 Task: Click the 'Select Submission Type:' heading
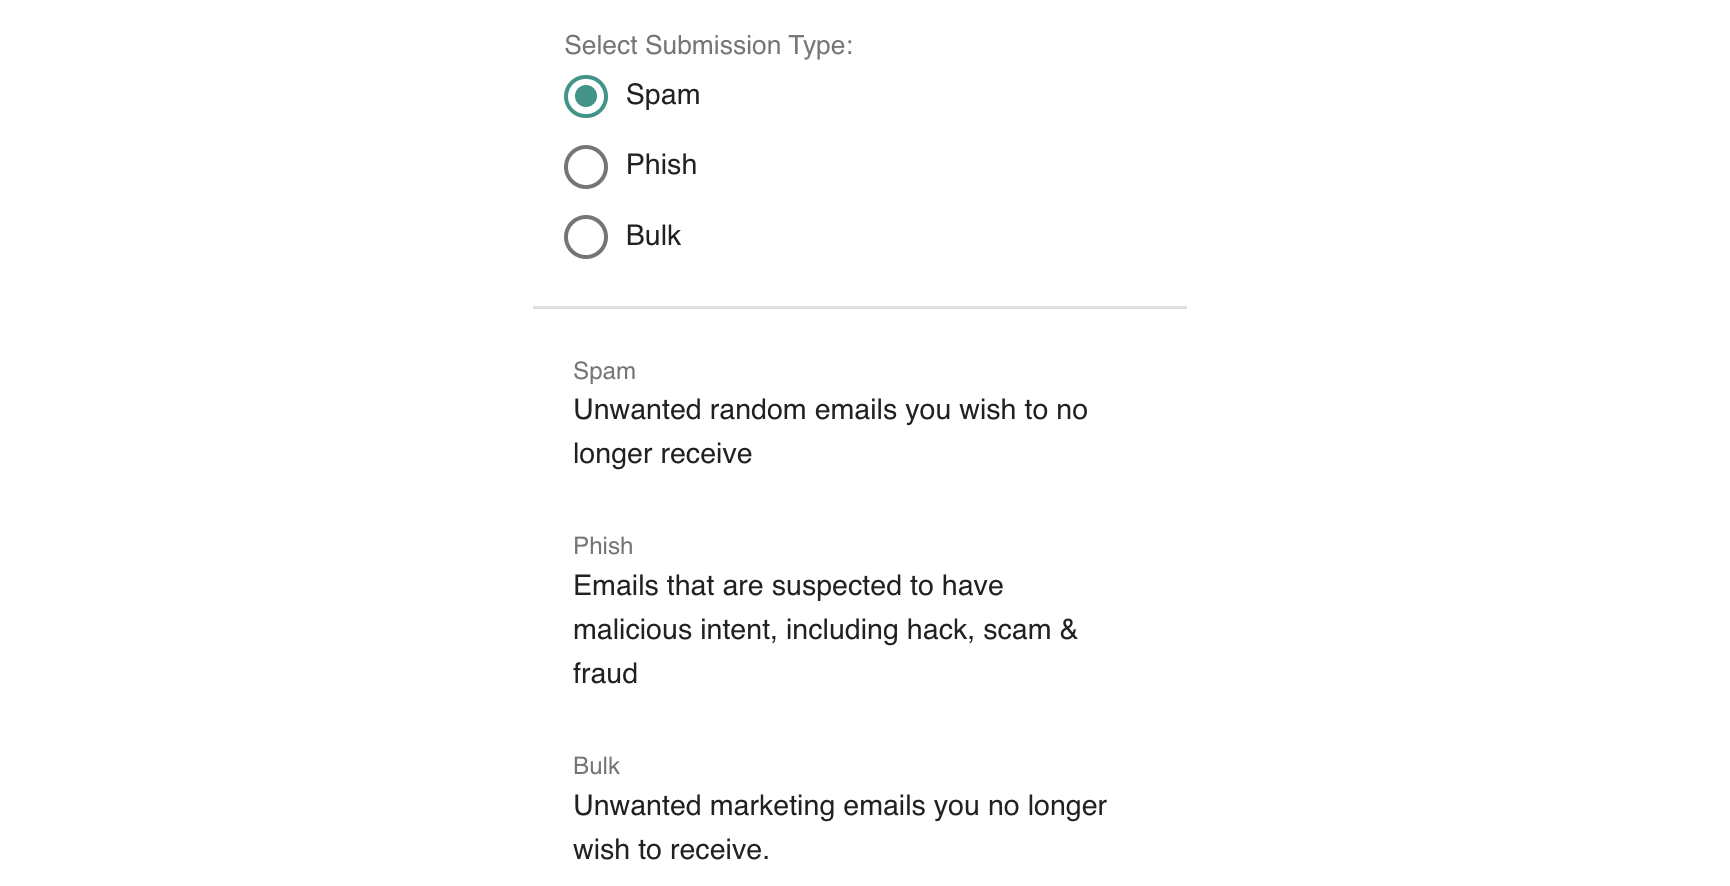pos(710,45)
